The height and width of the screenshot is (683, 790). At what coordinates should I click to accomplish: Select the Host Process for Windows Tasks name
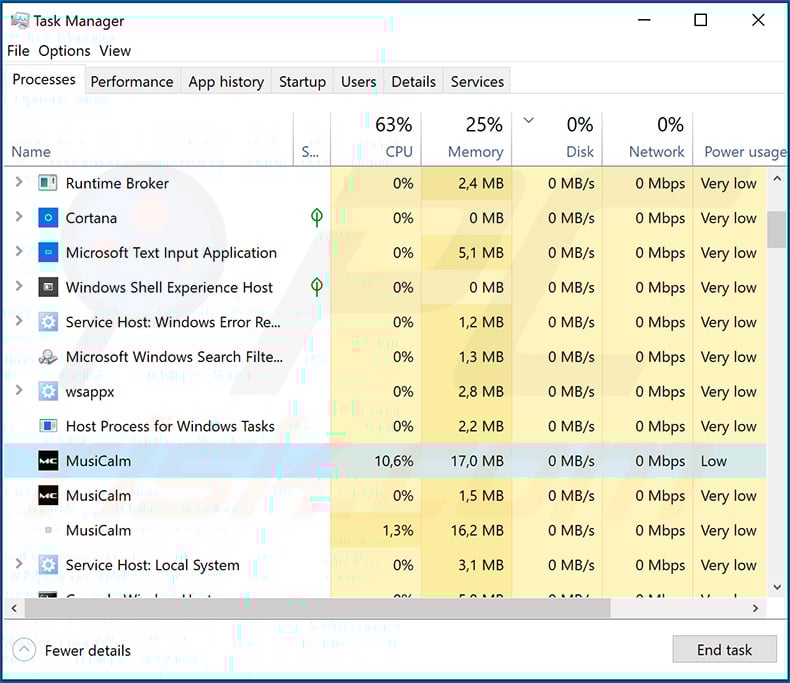(x=170, y=426)
